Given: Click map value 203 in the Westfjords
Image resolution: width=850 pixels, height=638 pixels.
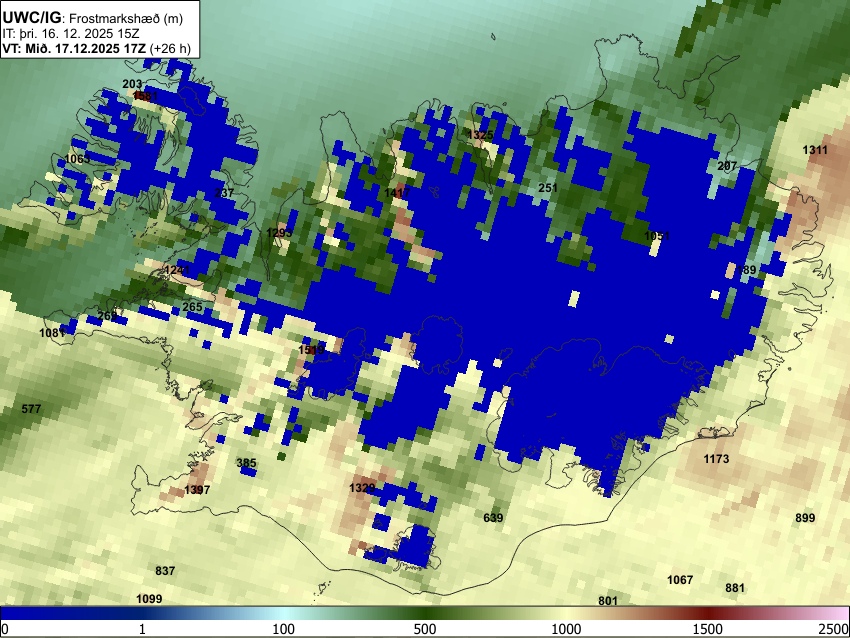Looking at the screenshot, I should (x=132, y=84).
